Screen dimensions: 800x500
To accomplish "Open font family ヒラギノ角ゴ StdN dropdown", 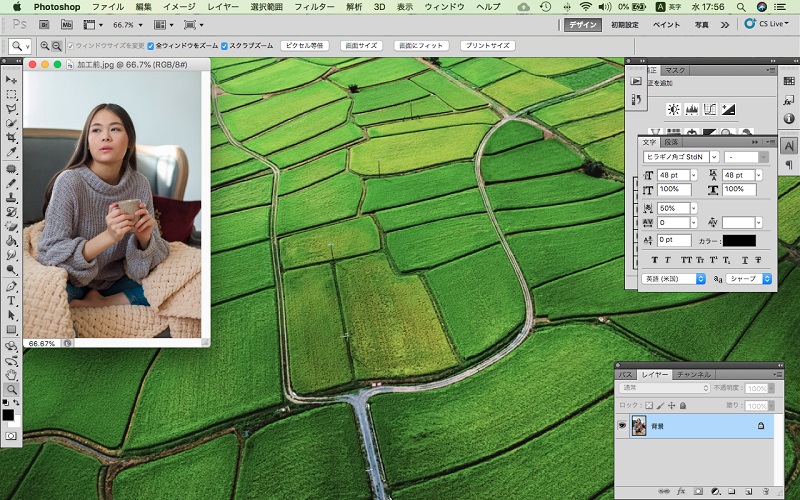I will tap(714, 157).
